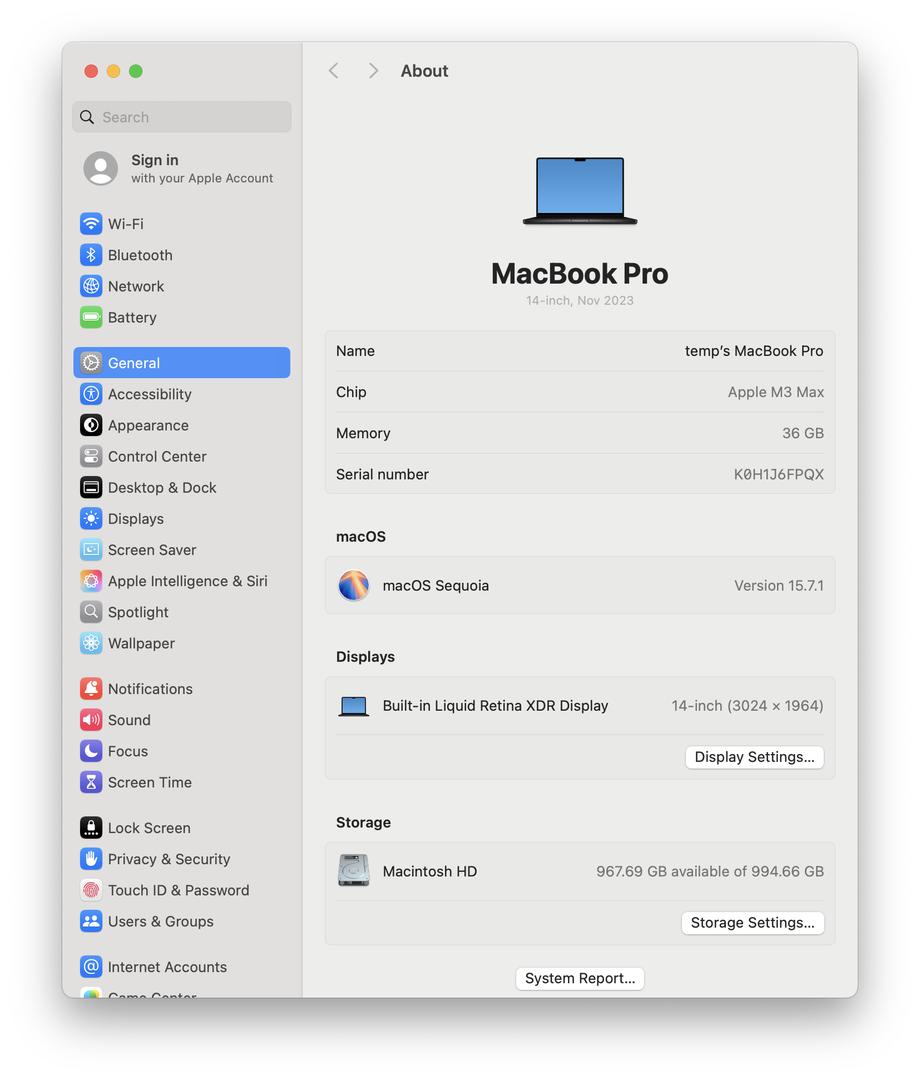Click the About page title
The image size is (920, 1080).
click(x=424, y=71)
